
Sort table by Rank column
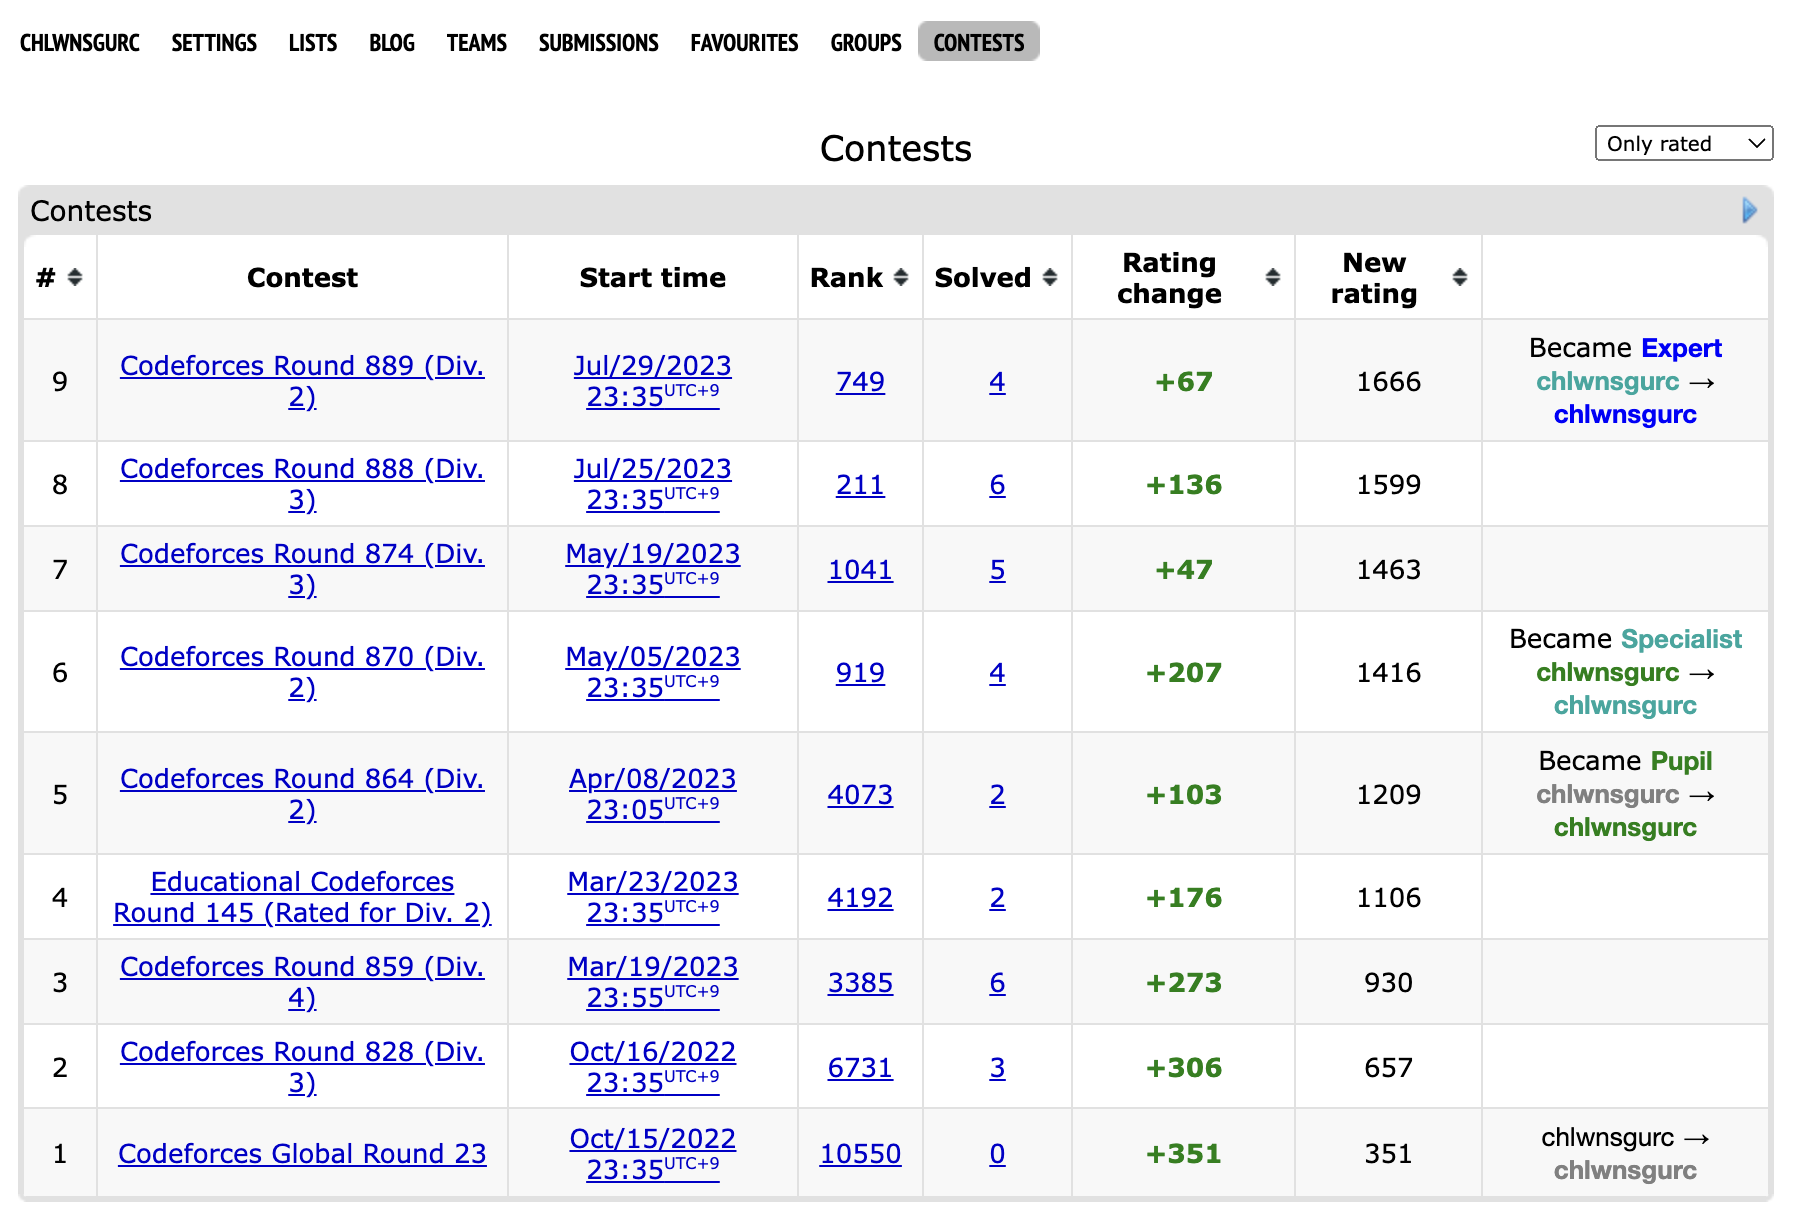coord(901,278)
